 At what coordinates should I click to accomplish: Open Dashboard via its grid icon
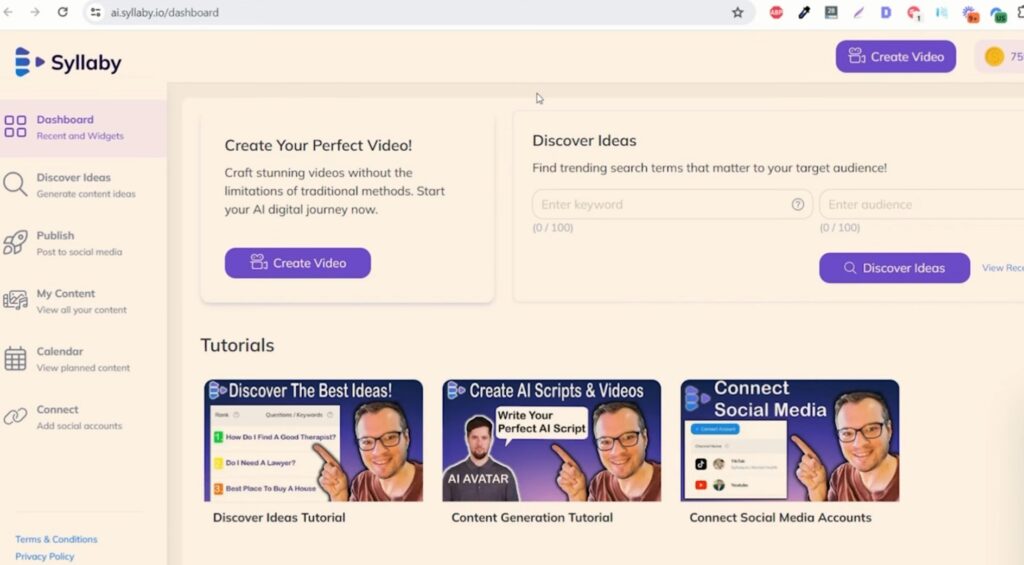15,126
